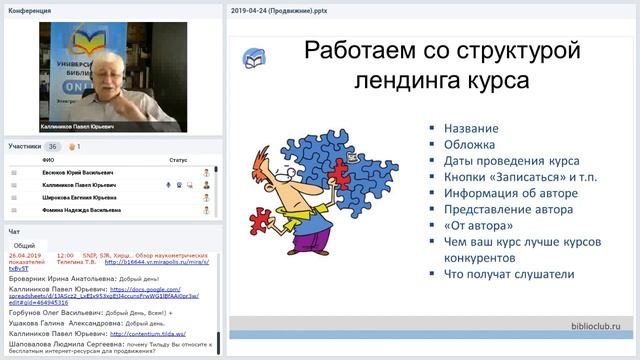Click the blue book logo on the slide
Image resolution: width=640 pixels, height=360 pixels.
254,58
